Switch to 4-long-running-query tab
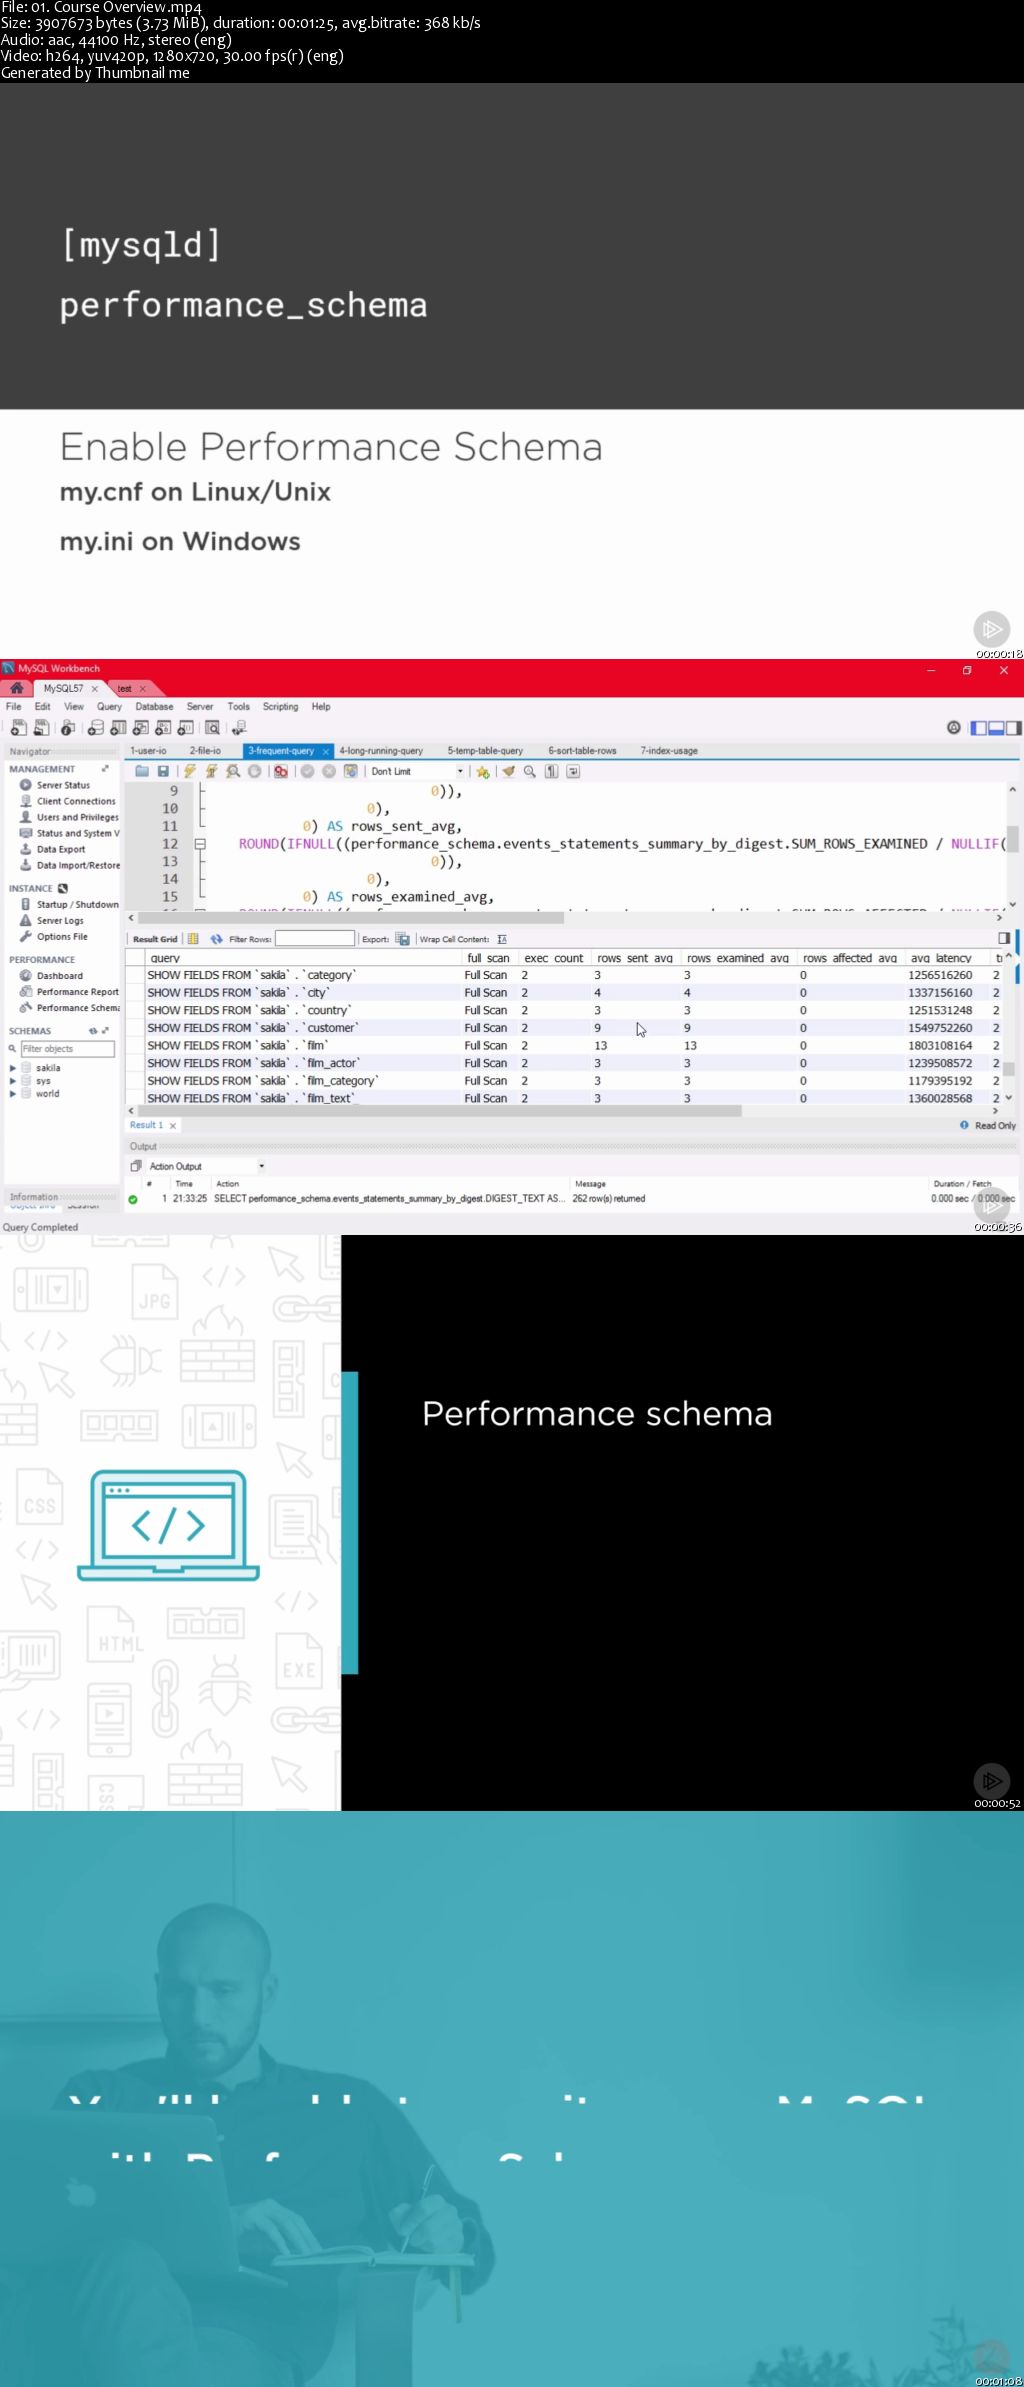 tap(381, 750)
